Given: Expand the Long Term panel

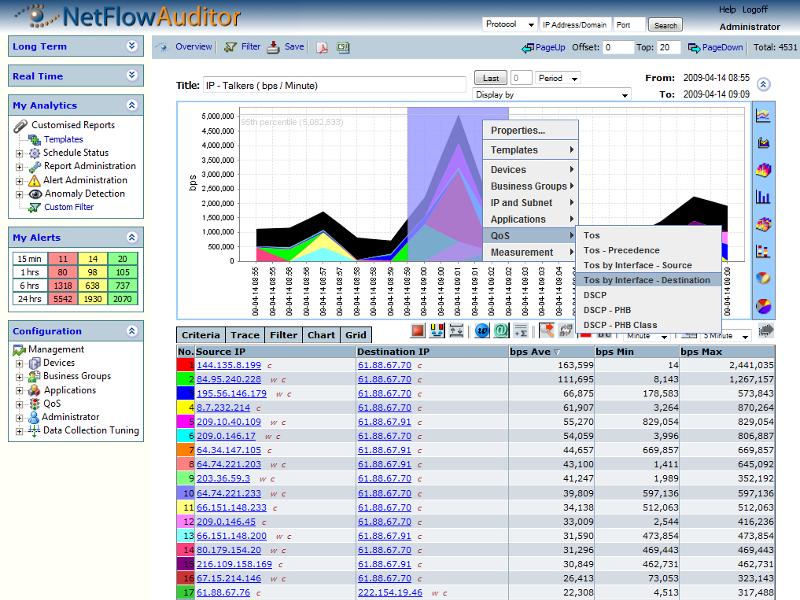Looking at the screenshot, I should [x=132, y=46].
